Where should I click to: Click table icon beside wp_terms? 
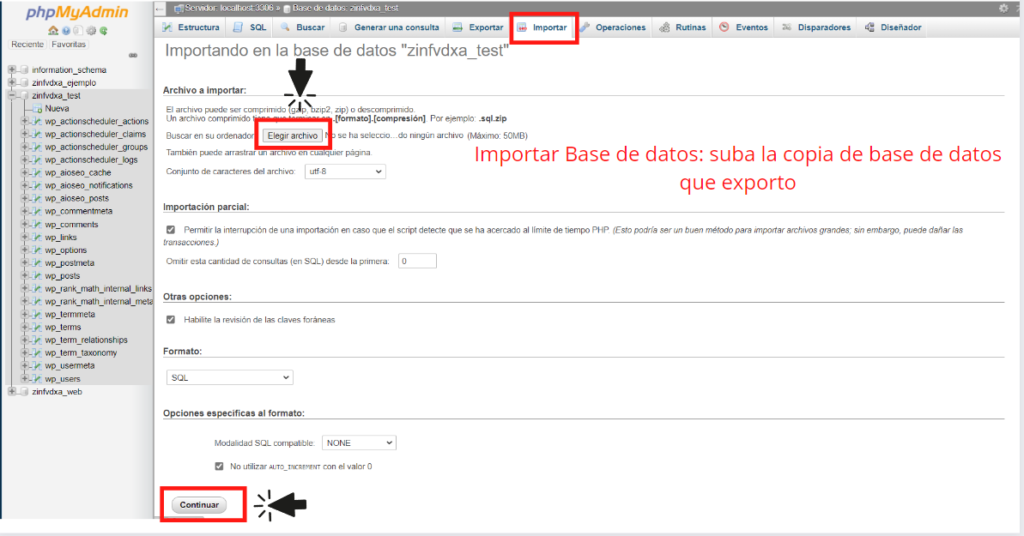coord(37,327)
